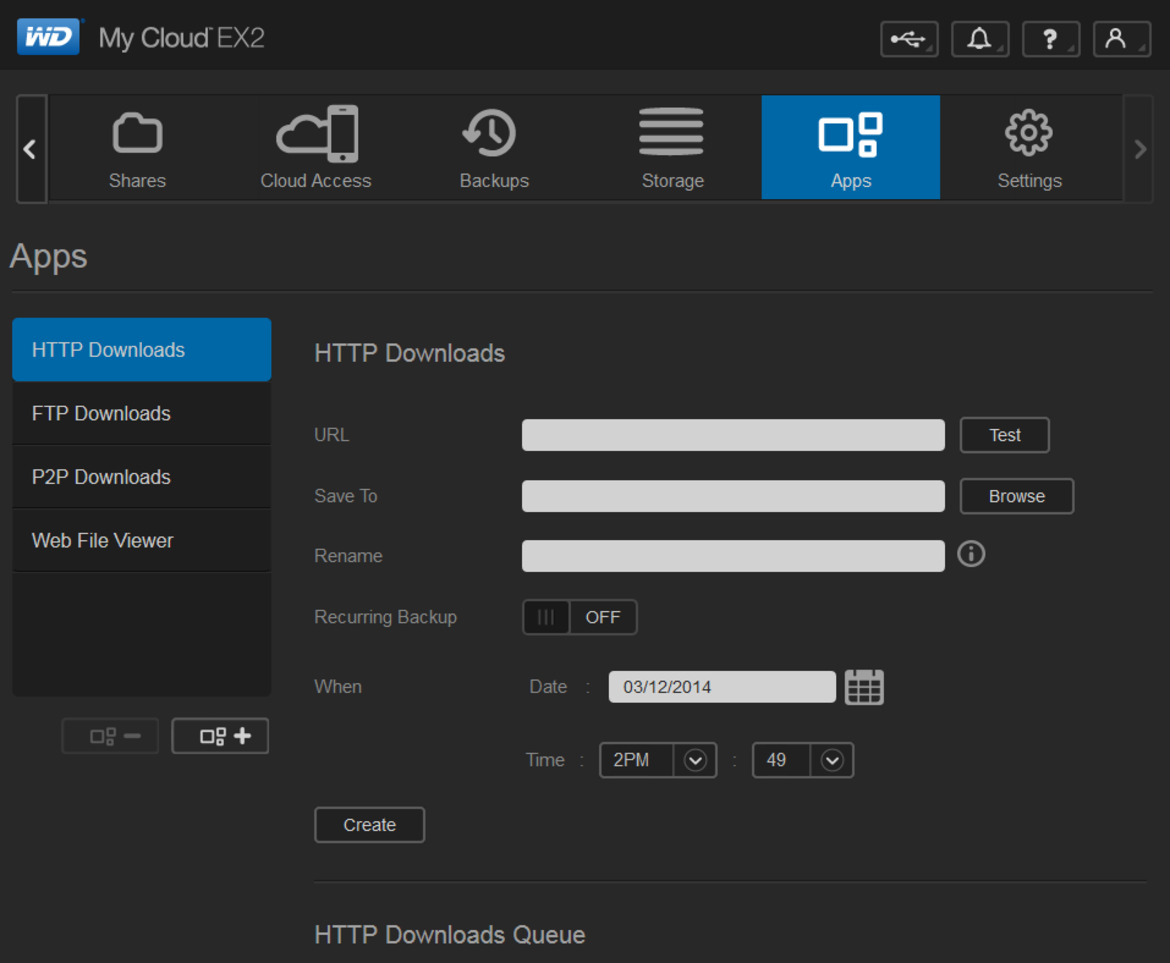
Task: Click the HTTP Downloads Queue heading
Action: (450, 935)
